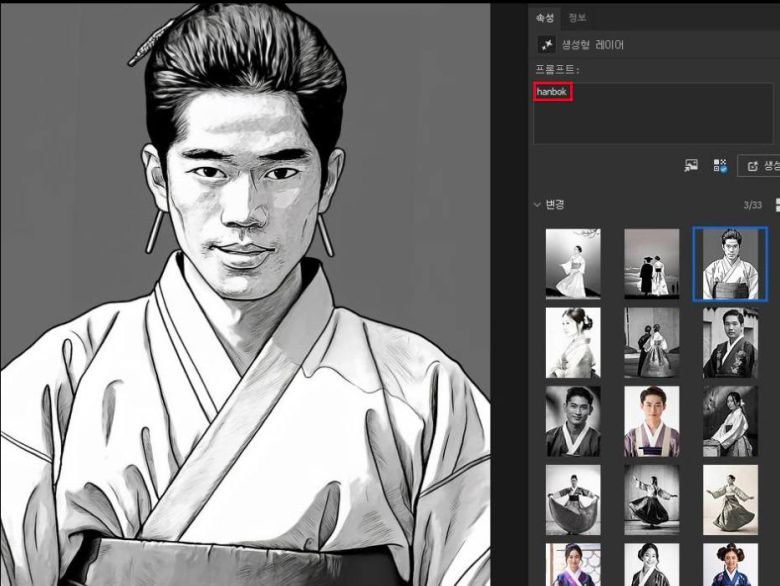Click the generative layer sparkle icon
Viewport: 780px width, 586px height.
pyautogui.click(x=547, y=45)
